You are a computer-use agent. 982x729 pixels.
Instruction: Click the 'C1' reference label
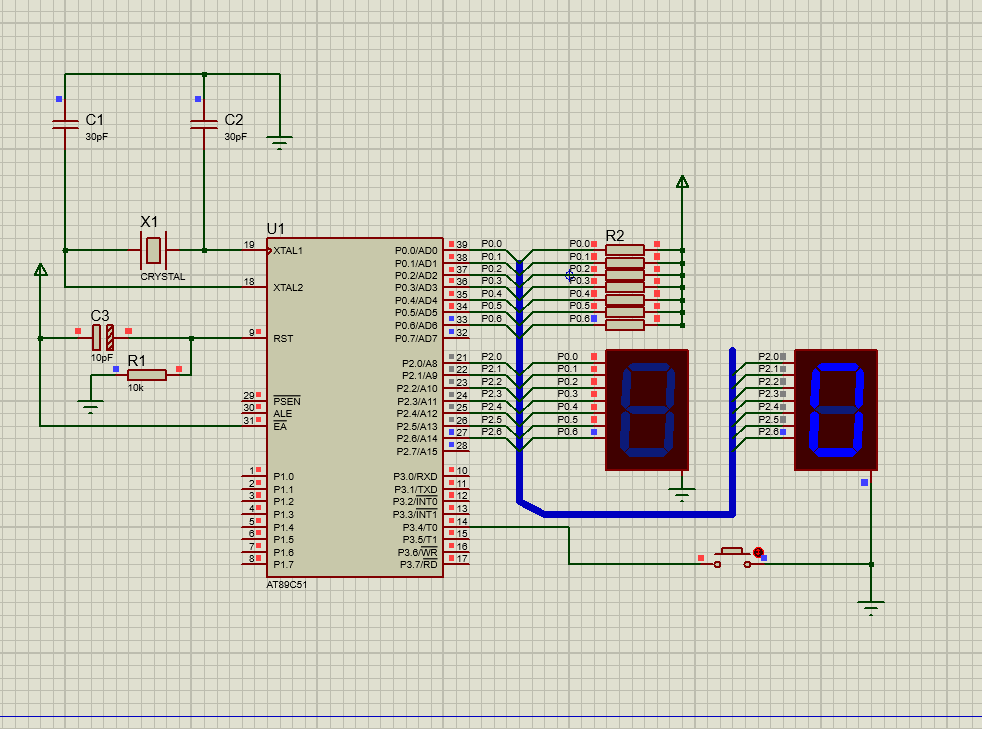point(95,120)
